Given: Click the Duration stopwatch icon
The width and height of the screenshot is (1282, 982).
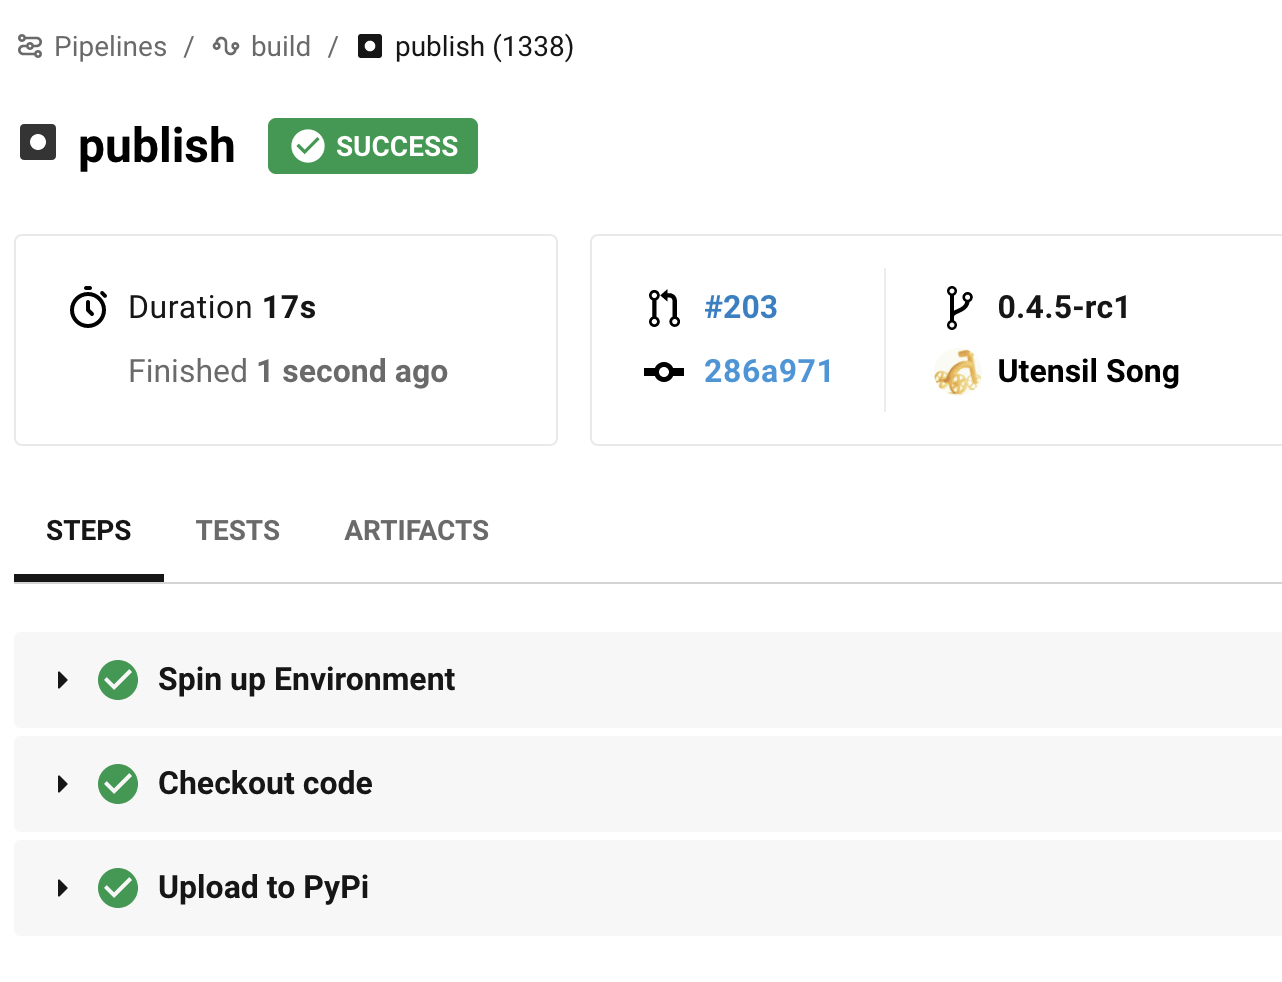Looking at the screenshot, I should [88, 307].
